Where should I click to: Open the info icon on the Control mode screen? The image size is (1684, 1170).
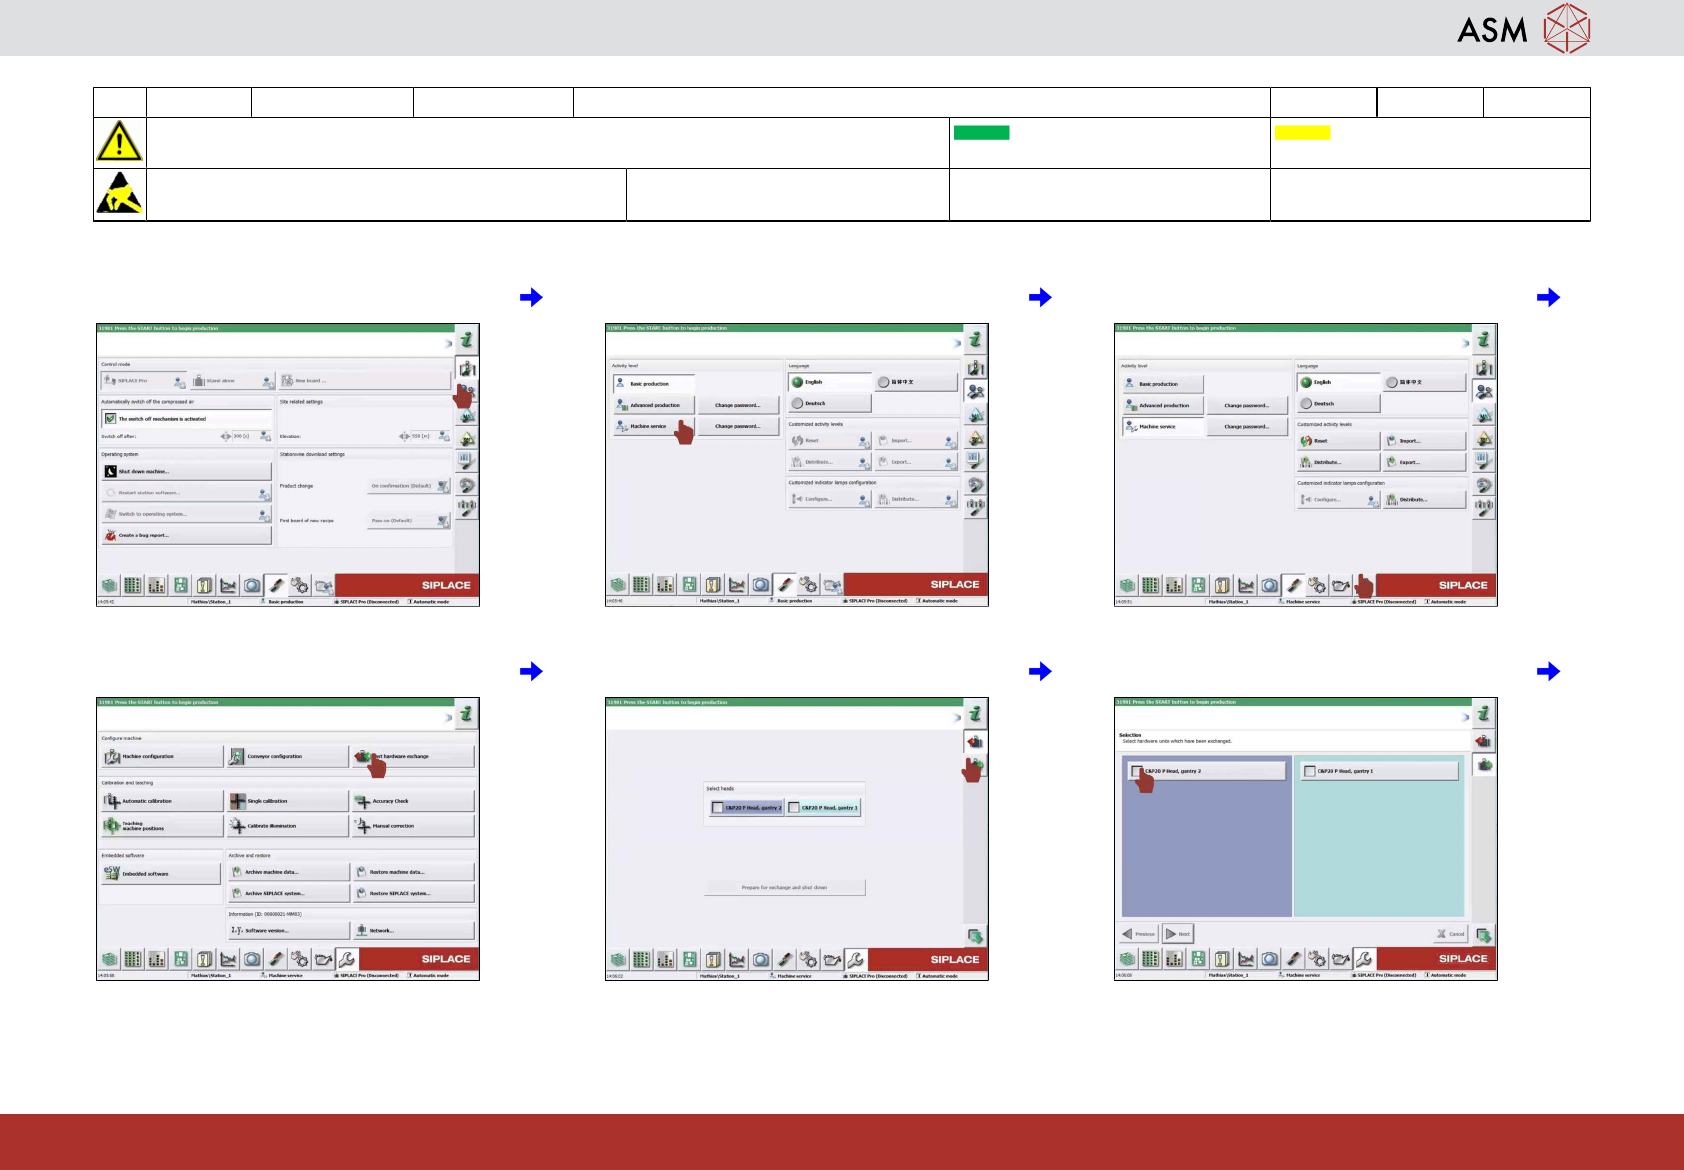pos(466,340)
